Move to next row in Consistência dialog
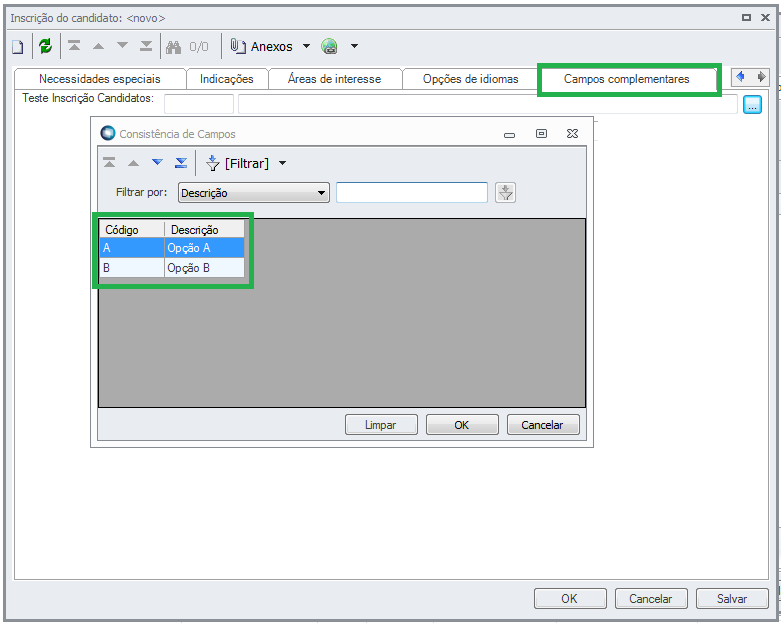Screen dimensions: 781x623 pos(157,162)
